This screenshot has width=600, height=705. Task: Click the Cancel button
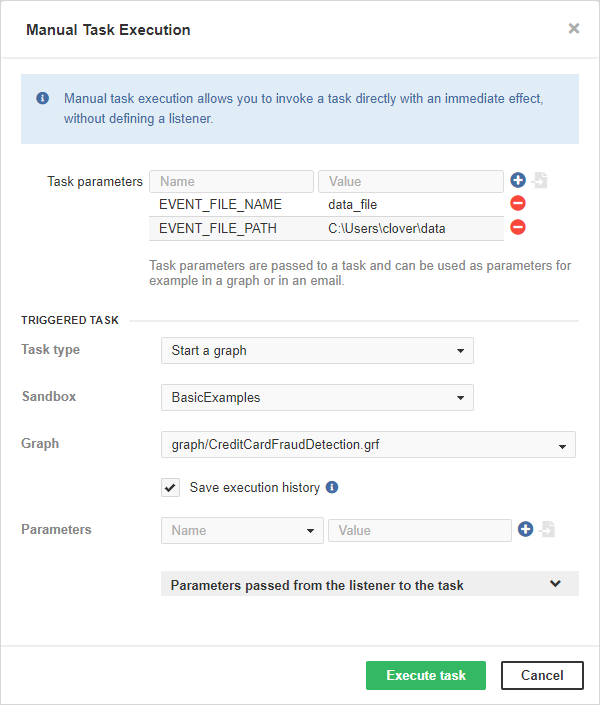coord(541,675)
